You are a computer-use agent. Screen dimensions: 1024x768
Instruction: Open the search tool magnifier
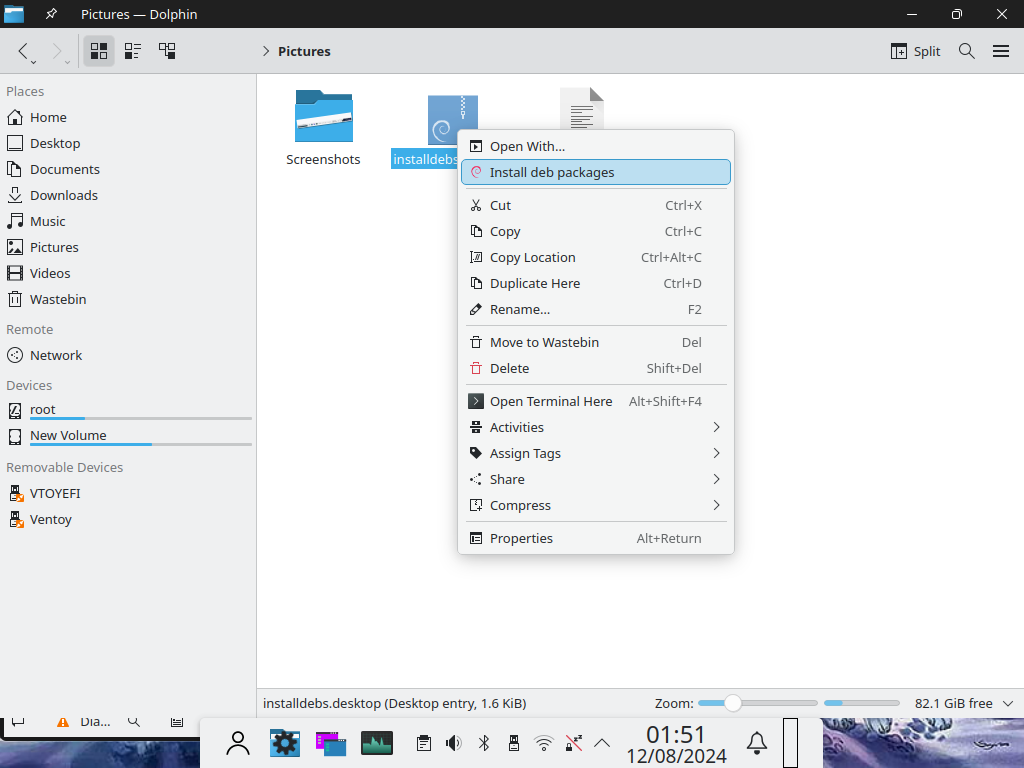[x=967, y=51]
